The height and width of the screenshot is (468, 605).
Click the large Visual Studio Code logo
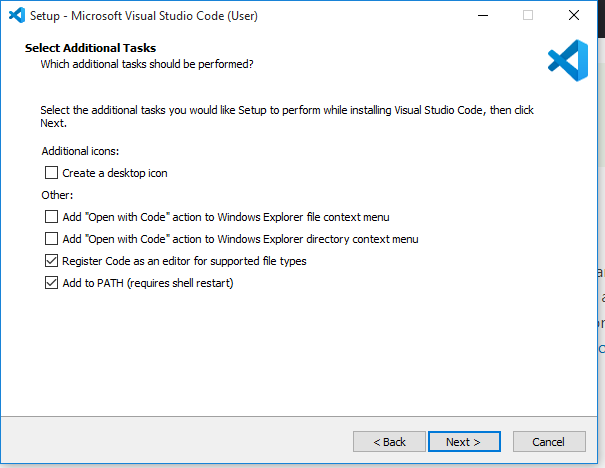(x=568, y=61)
